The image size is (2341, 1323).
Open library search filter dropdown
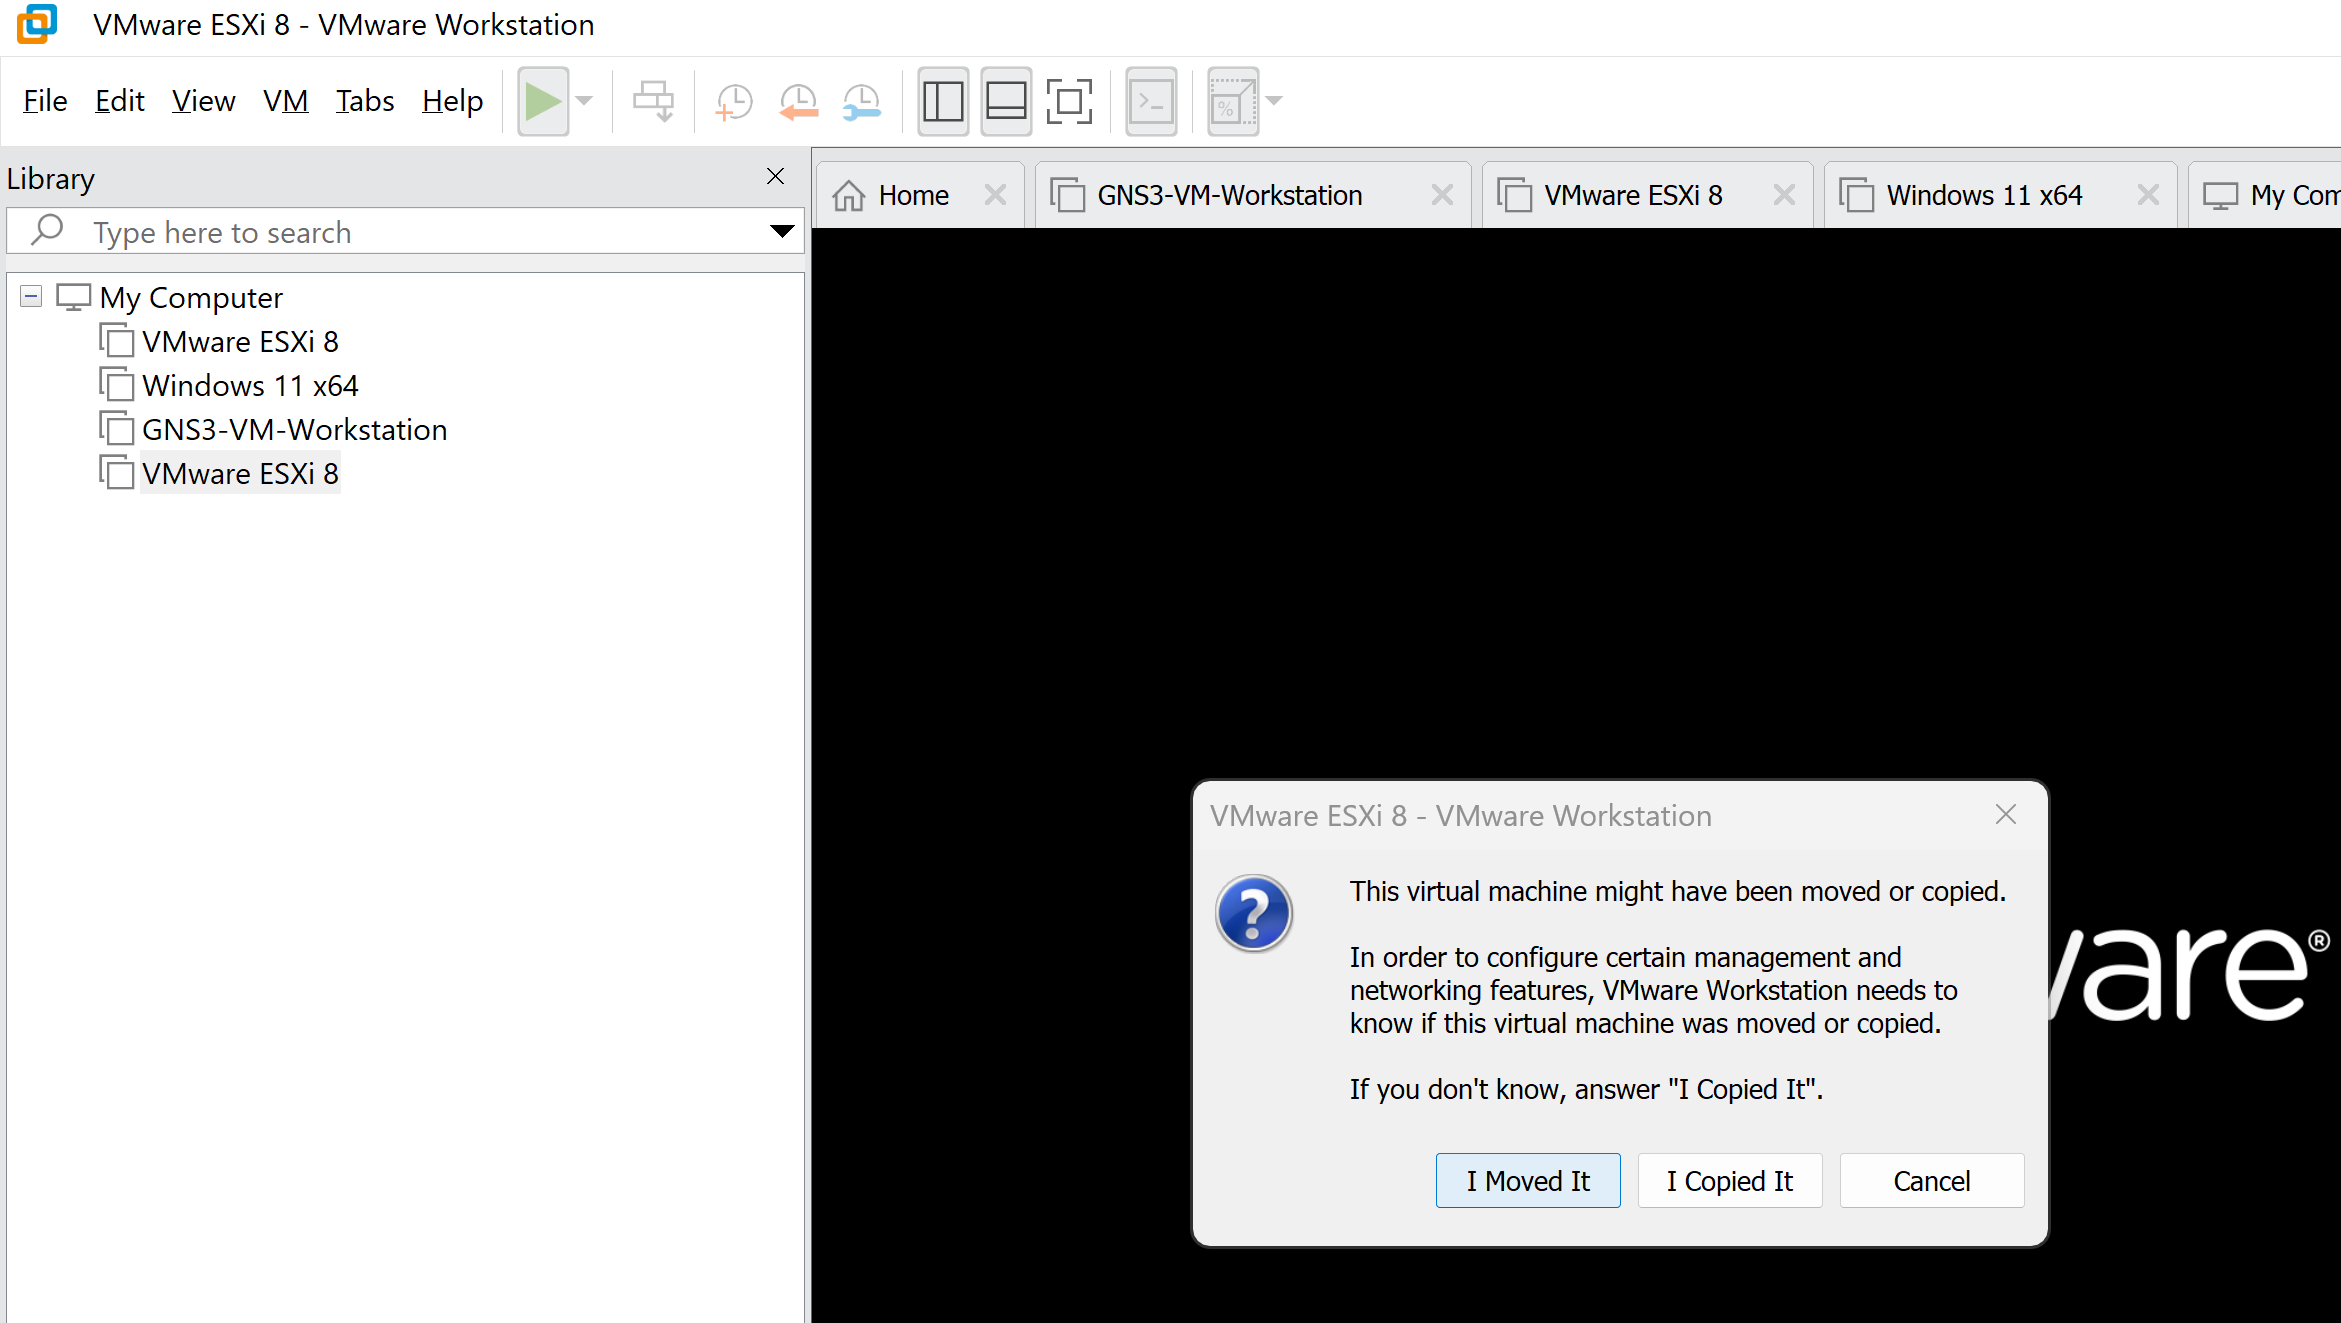(x=782, y=232)
